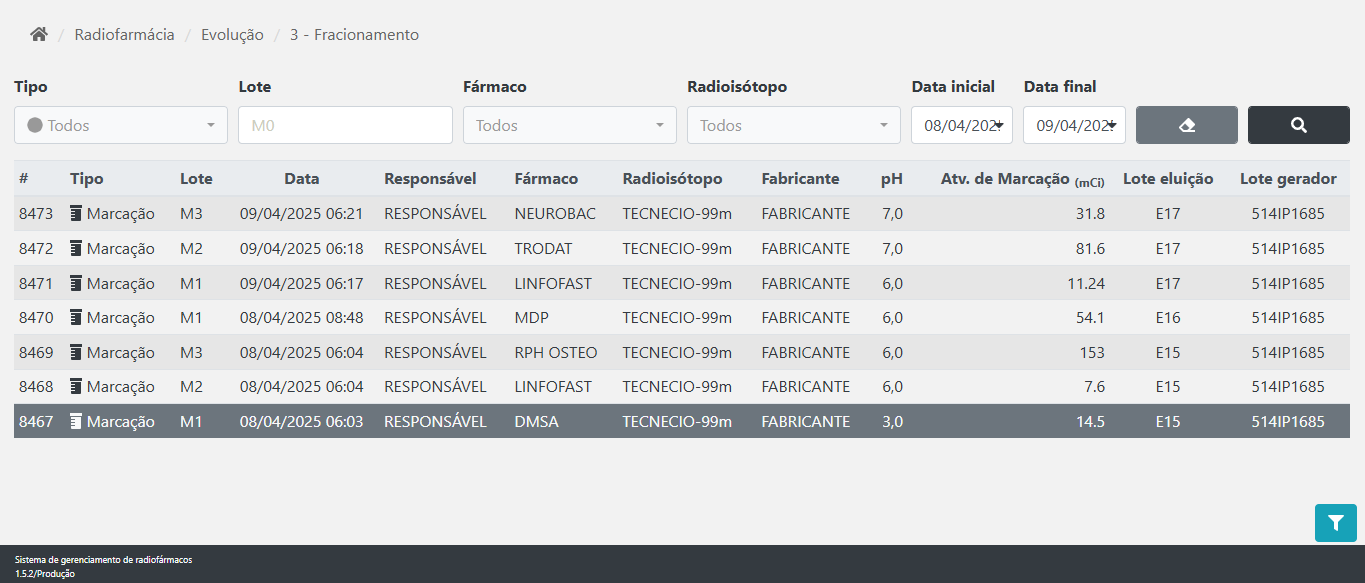The width and height of the screenshot is (1365, 583).
Task: Sort by the Atv. de Marcação column header
Action: point(1000,179)
